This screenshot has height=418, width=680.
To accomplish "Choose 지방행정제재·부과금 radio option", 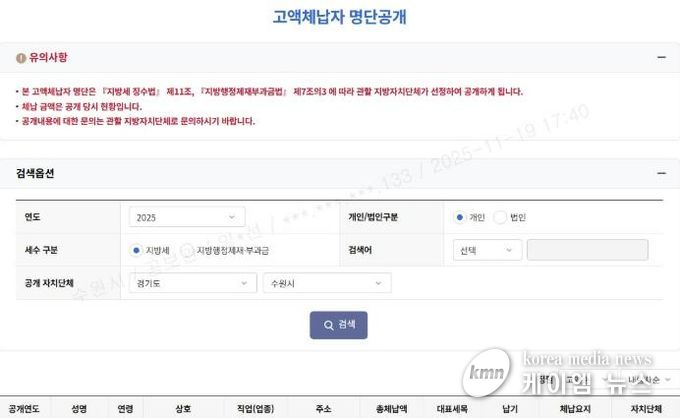I will click(187, 250).
